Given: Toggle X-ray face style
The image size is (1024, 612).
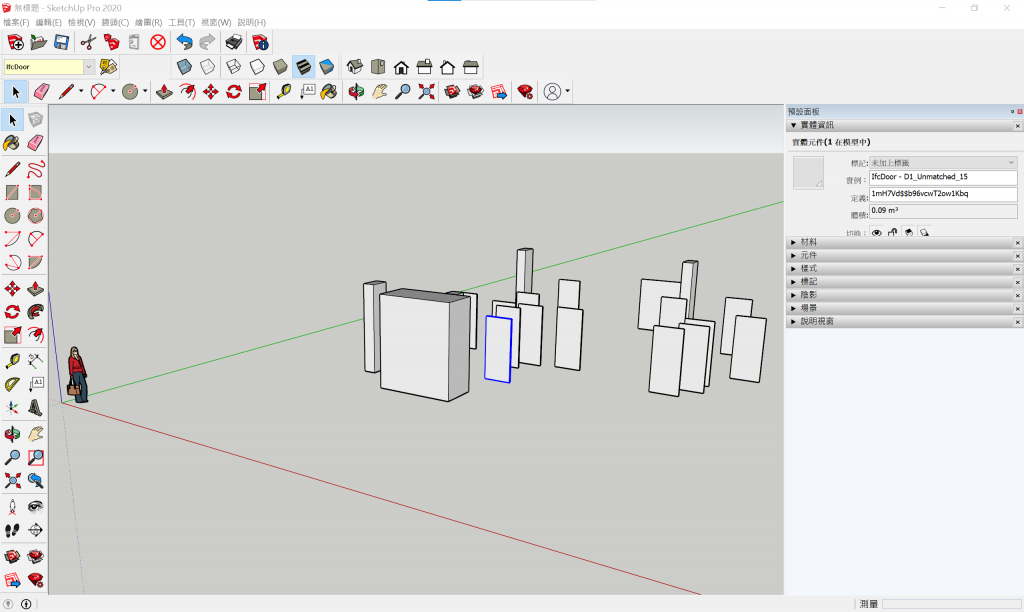Looking at the screenshot, I should (184, 67).
